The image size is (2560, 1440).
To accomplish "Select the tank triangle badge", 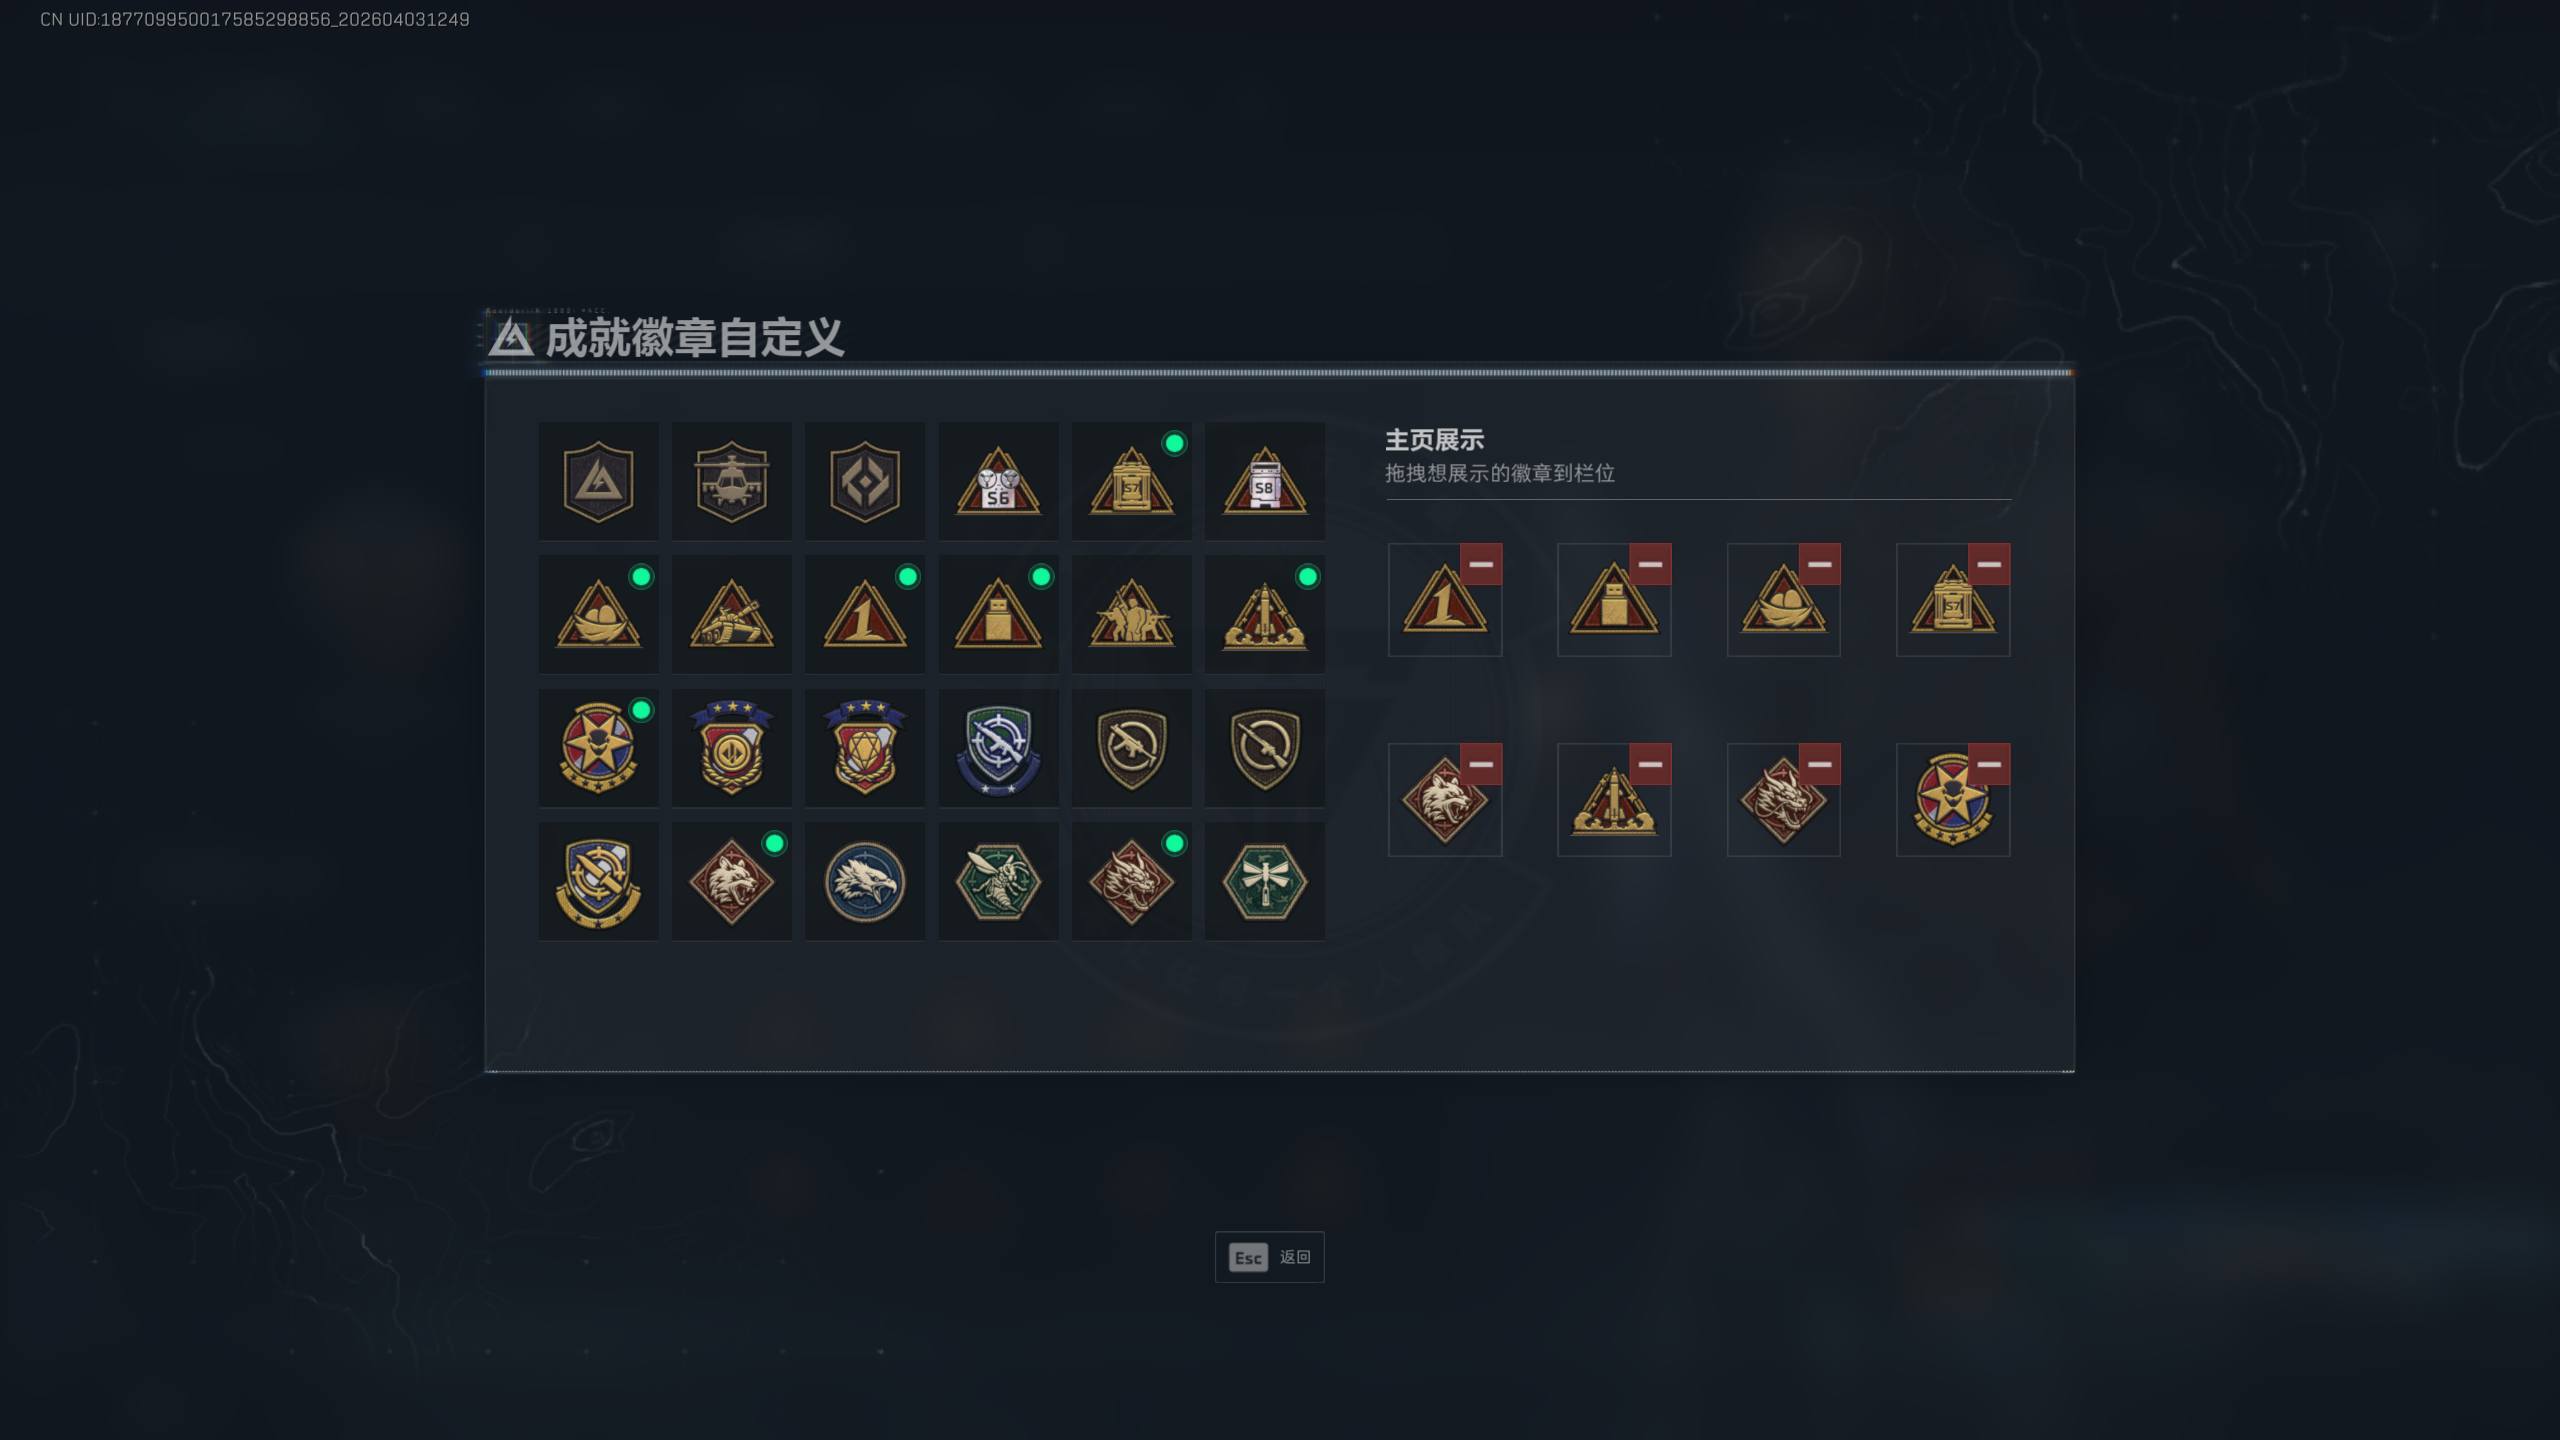I will point(731,614).
